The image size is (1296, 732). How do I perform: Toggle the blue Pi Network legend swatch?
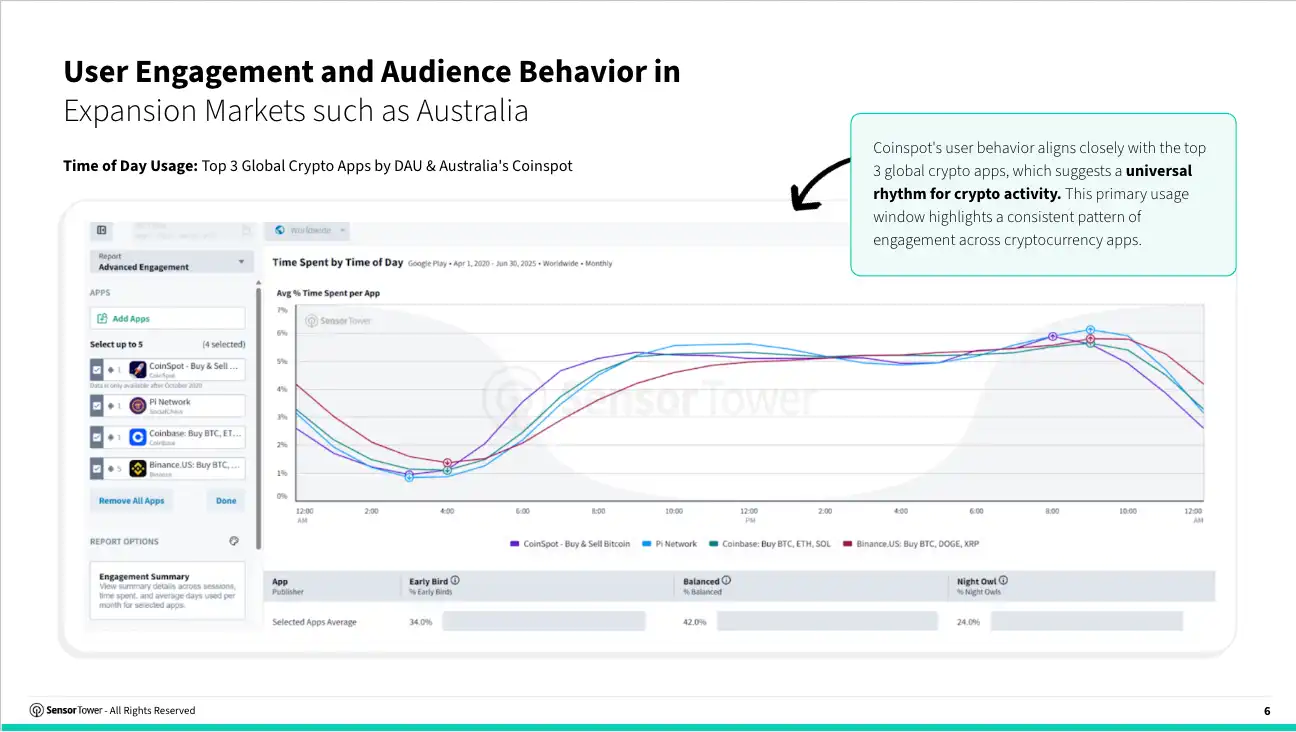pyautogui.click(x=646, y=544)
